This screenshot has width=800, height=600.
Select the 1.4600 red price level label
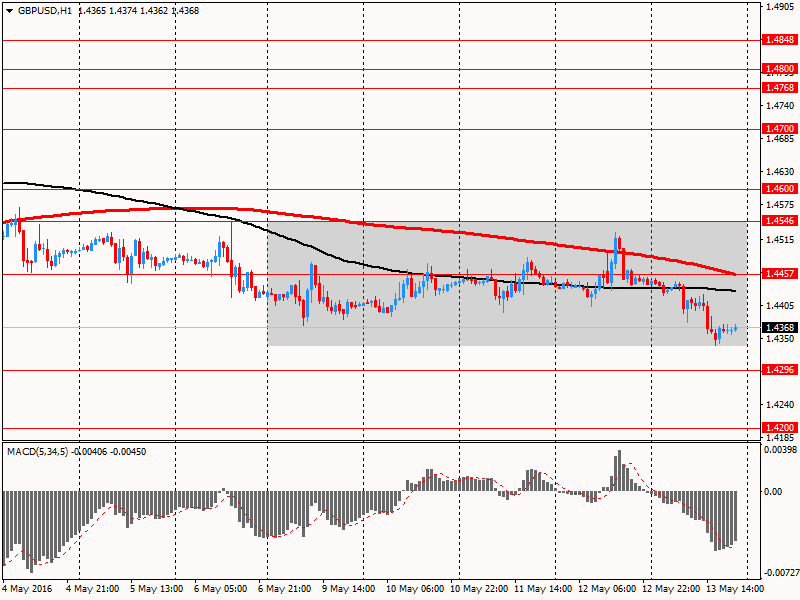point(779,189)
